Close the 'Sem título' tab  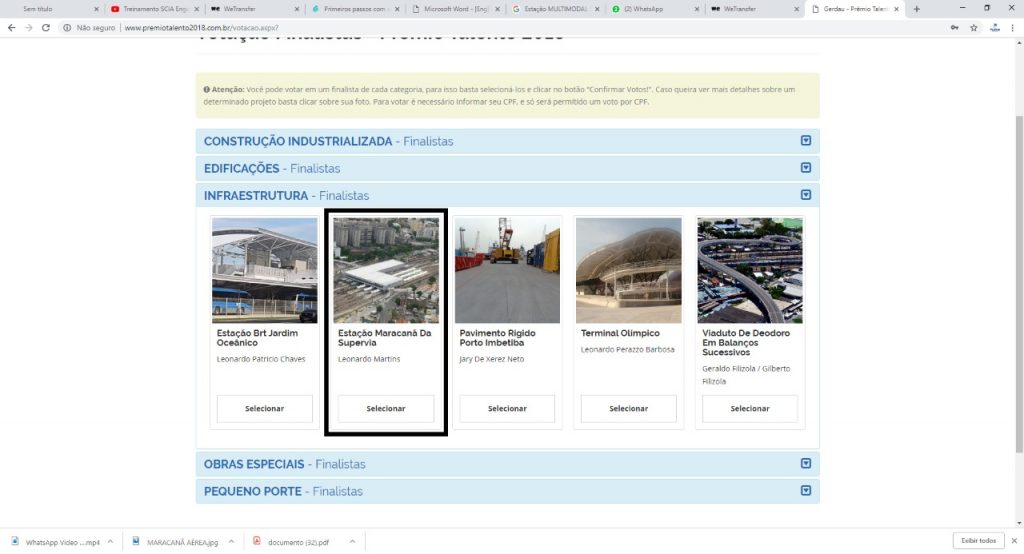pos(96,9)
